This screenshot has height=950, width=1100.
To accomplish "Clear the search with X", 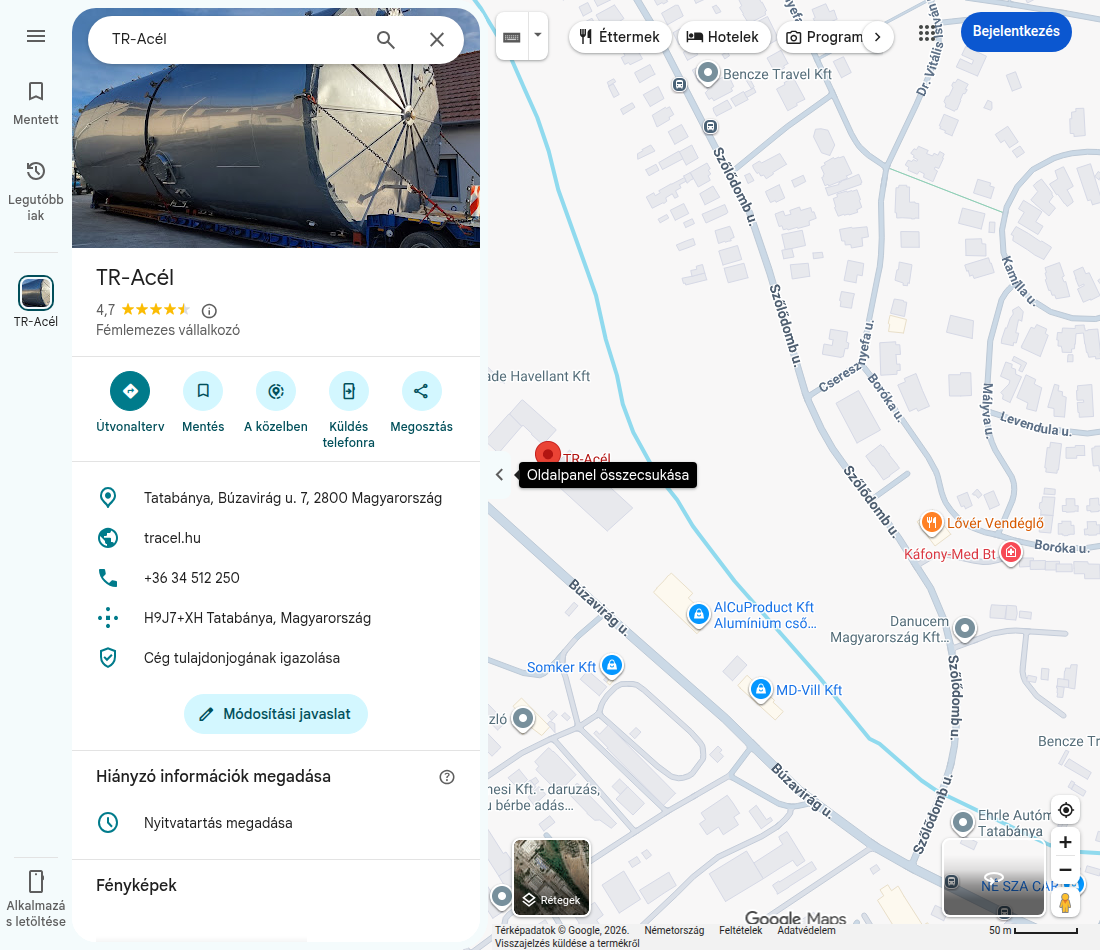I will (x=436, y=39).
